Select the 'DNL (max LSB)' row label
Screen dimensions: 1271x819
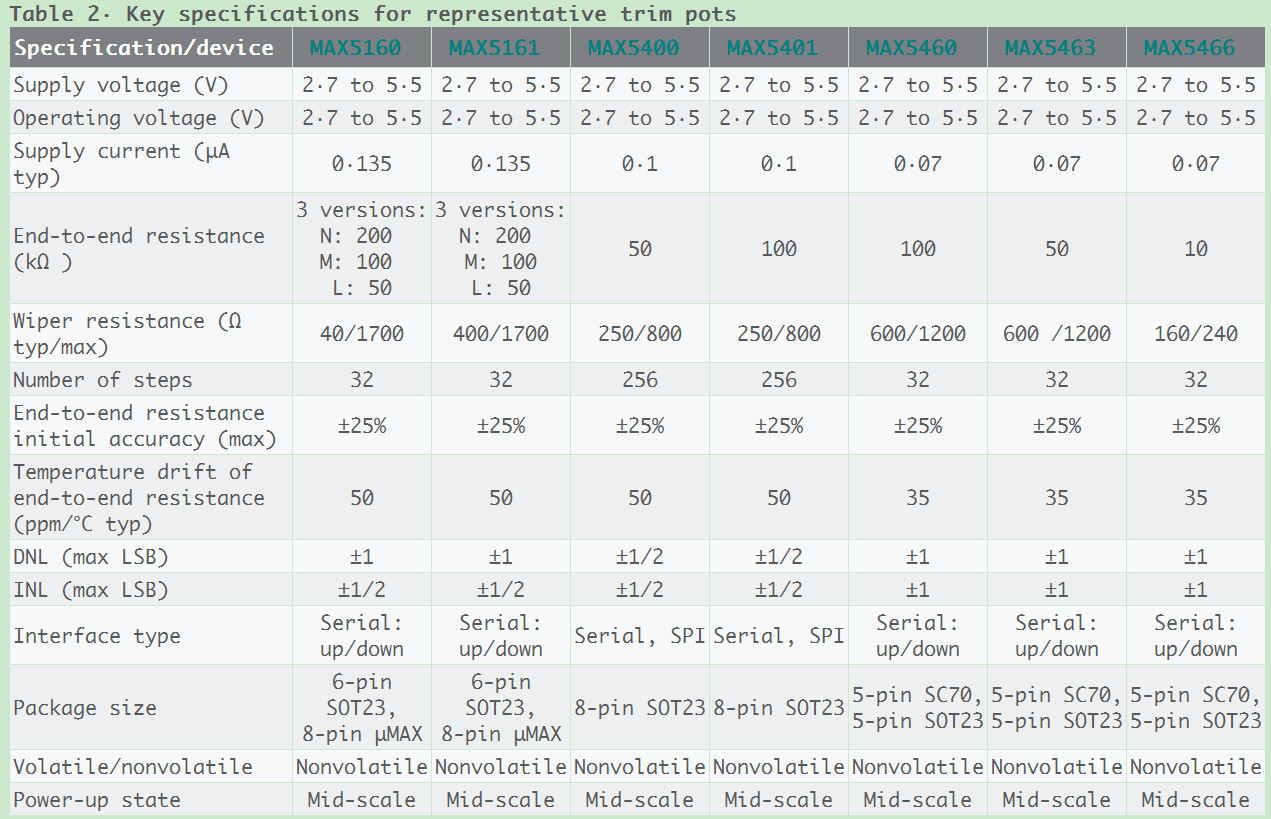(x=91, y=557)
